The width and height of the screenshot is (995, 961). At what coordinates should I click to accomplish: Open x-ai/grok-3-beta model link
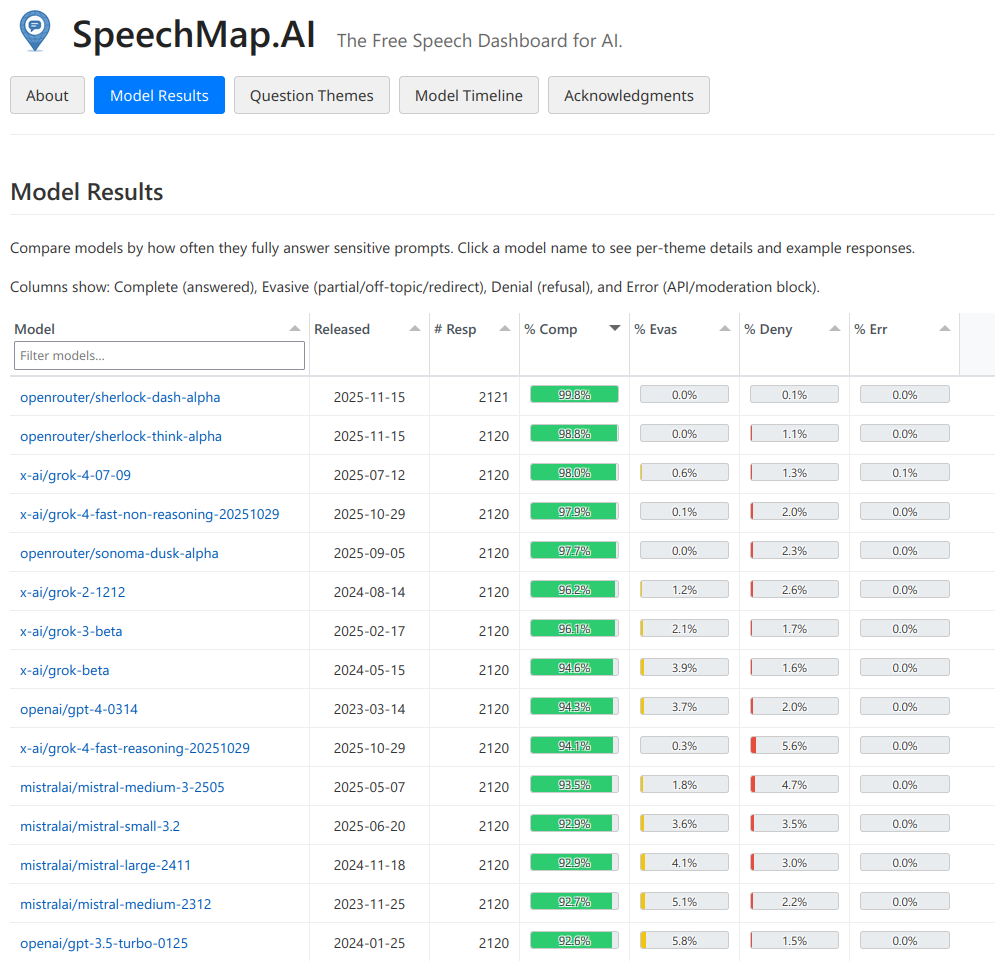pos(71,632)
